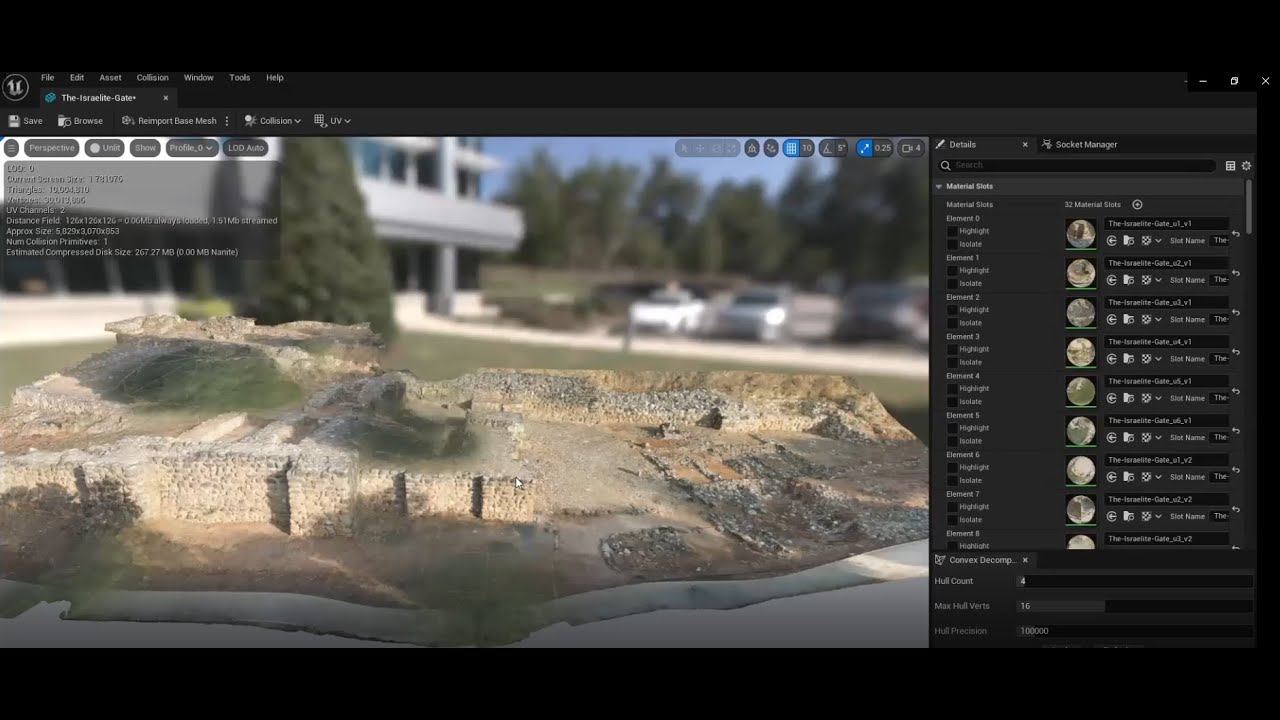This screenshot has height=720, width=1280.
Task: Adjust the Hull Precision value field
Action: click(1134, 631)
